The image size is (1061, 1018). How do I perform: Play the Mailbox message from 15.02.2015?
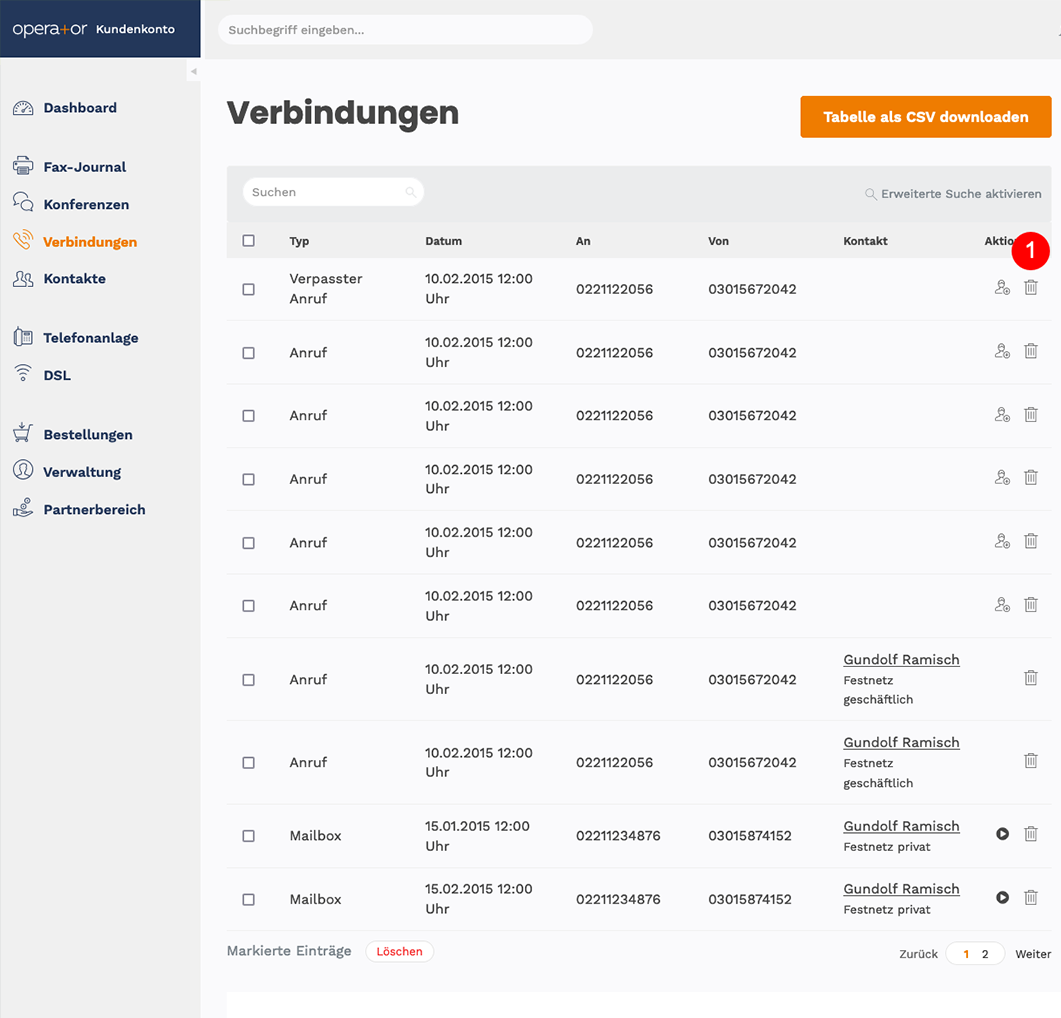pos(1002,898)
